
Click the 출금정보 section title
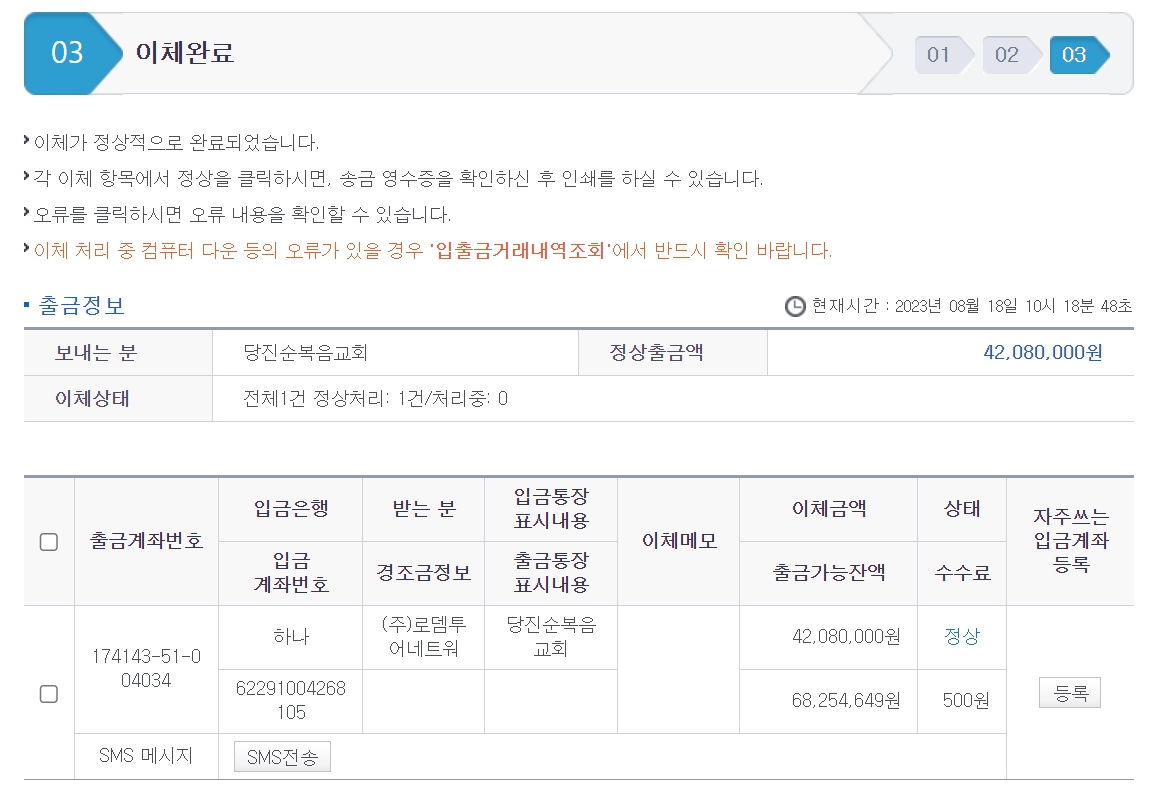(x=81, y=306)
